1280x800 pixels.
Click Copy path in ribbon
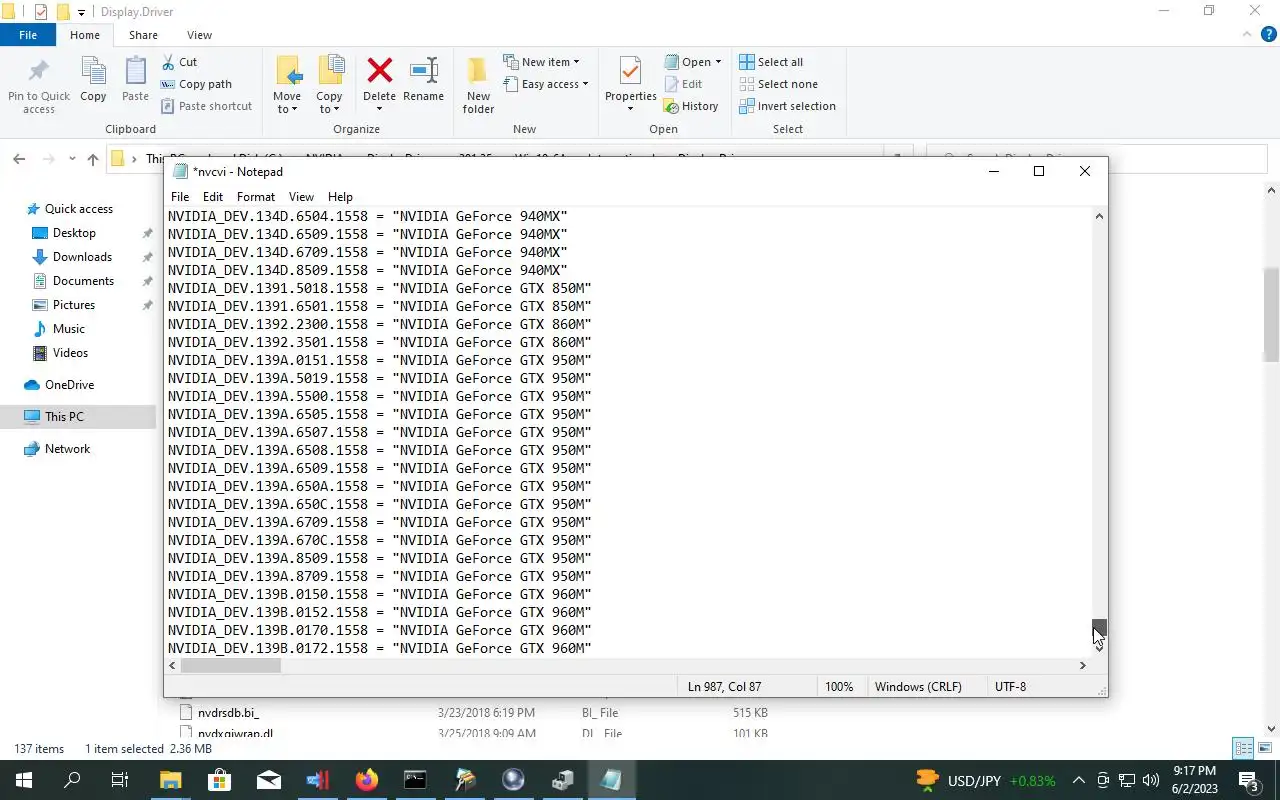click(196, 84)
